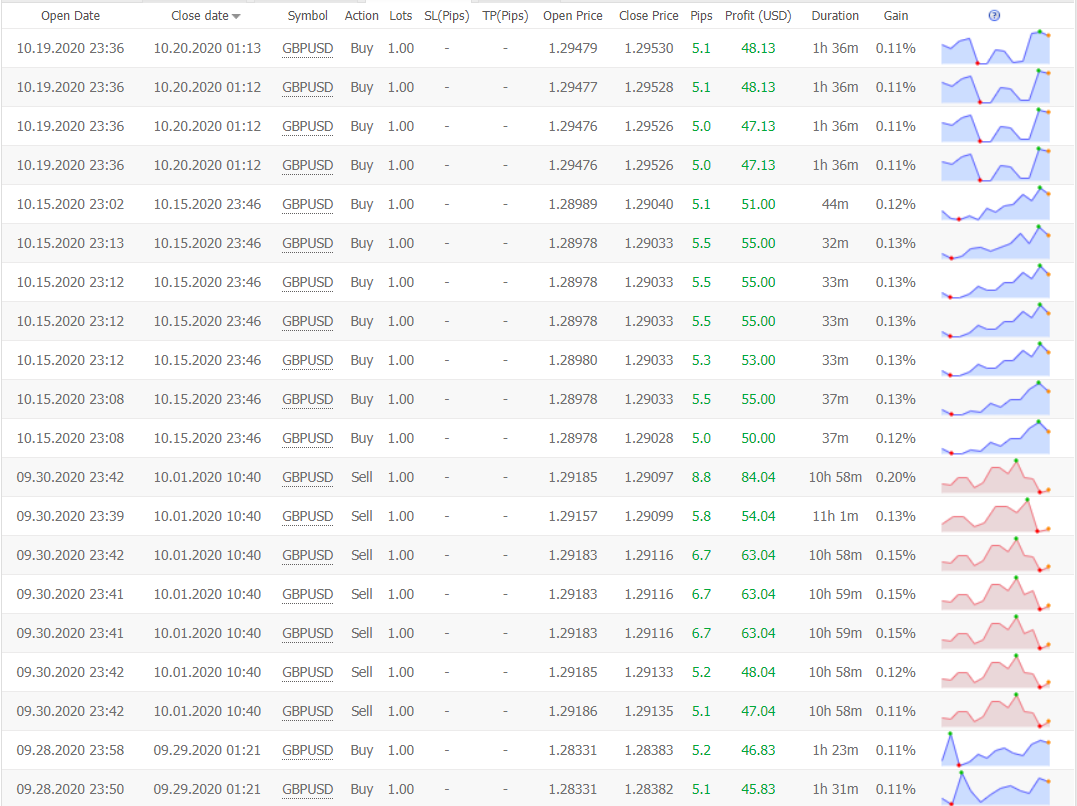Select open date 09.28.2020 23:58

tap(70, 750)
